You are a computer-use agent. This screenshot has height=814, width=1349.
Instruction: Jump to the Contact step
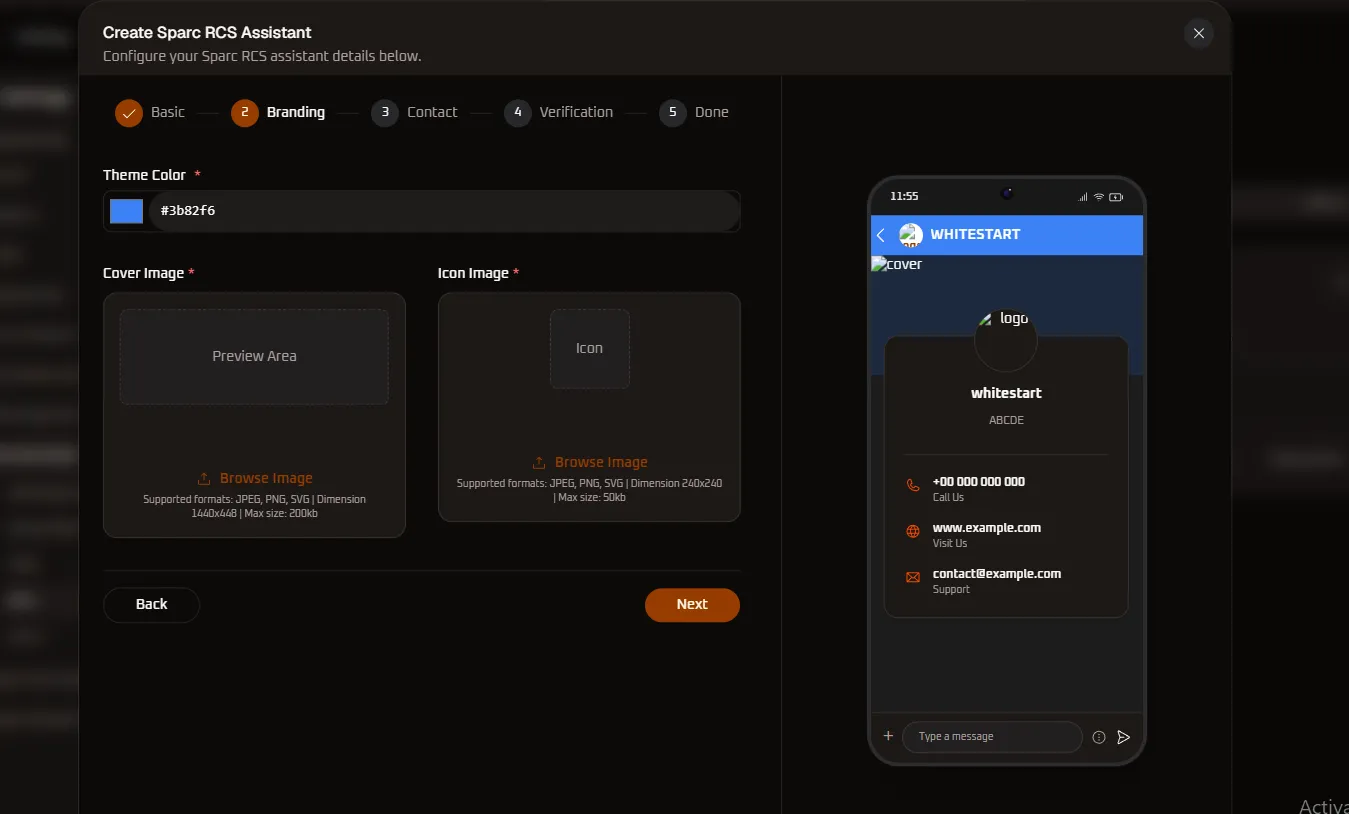414,112
